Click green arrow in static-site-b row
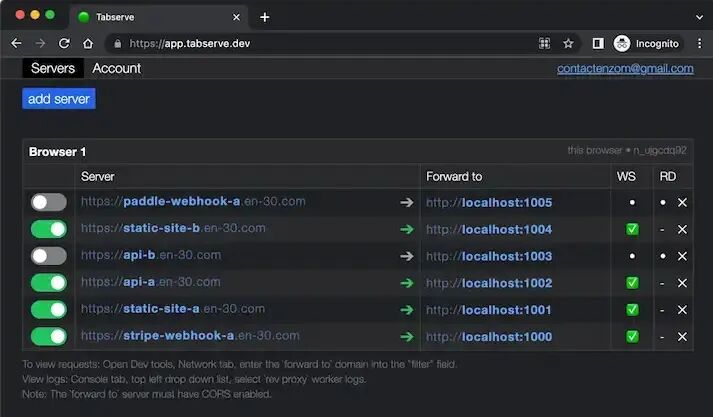 407,229
